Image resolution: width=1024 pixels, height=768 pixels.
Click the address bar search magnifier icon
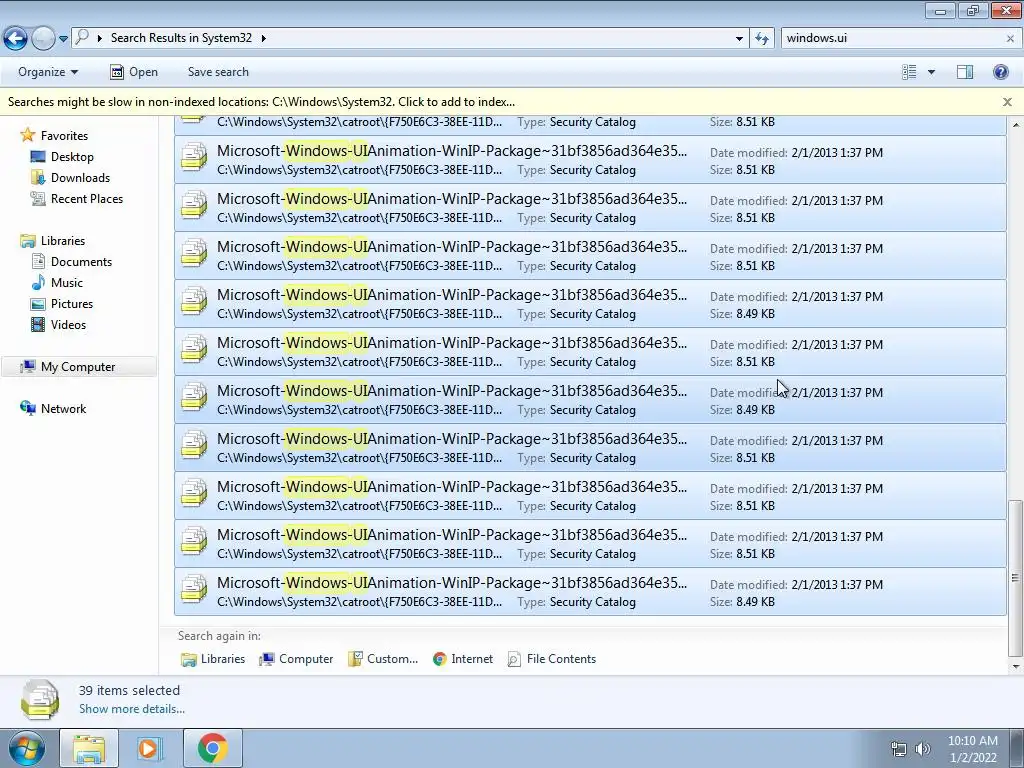tap(82, 38)
